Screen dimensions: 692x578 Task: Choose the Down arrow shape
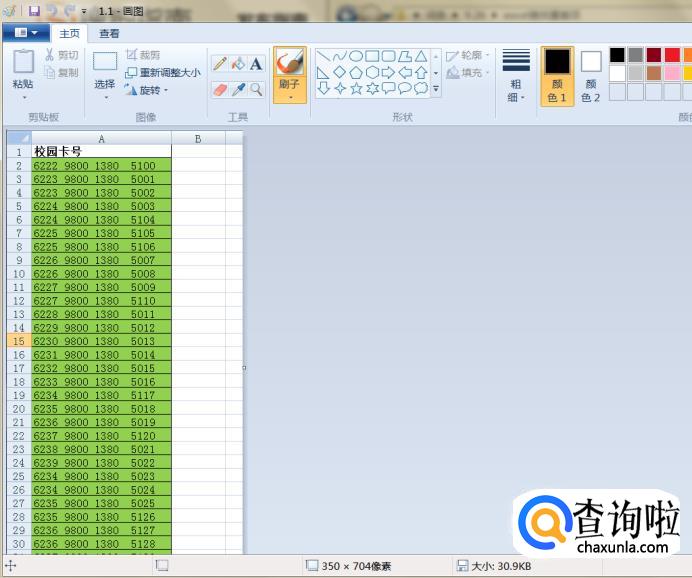(323, 88)
